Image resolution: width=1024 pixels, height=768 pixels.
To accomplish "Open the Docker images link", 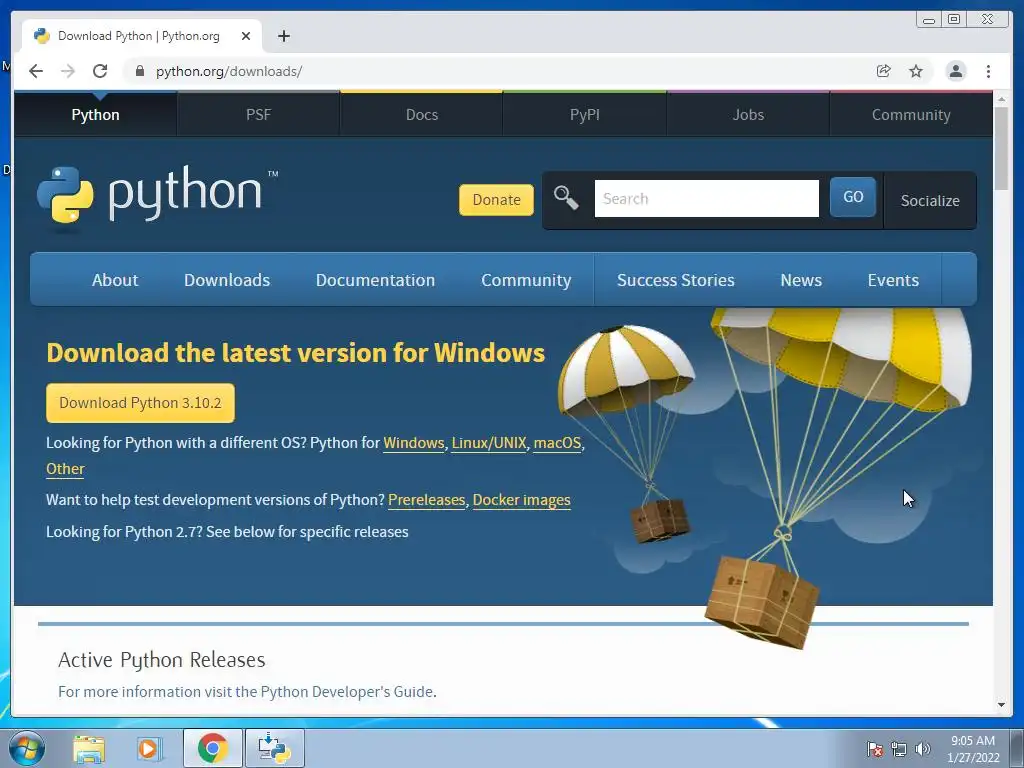I will 521,500.
